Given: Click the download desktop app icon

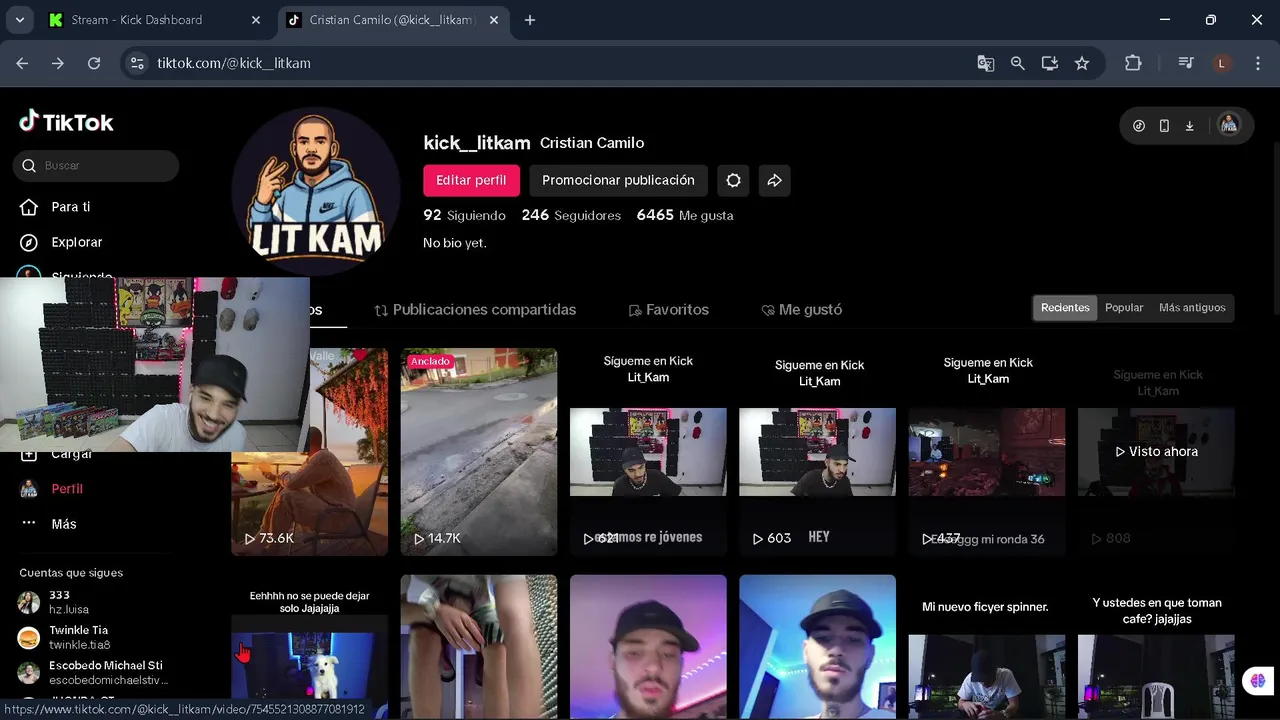Looking at the screenshot, I should tap(1190, 126).
